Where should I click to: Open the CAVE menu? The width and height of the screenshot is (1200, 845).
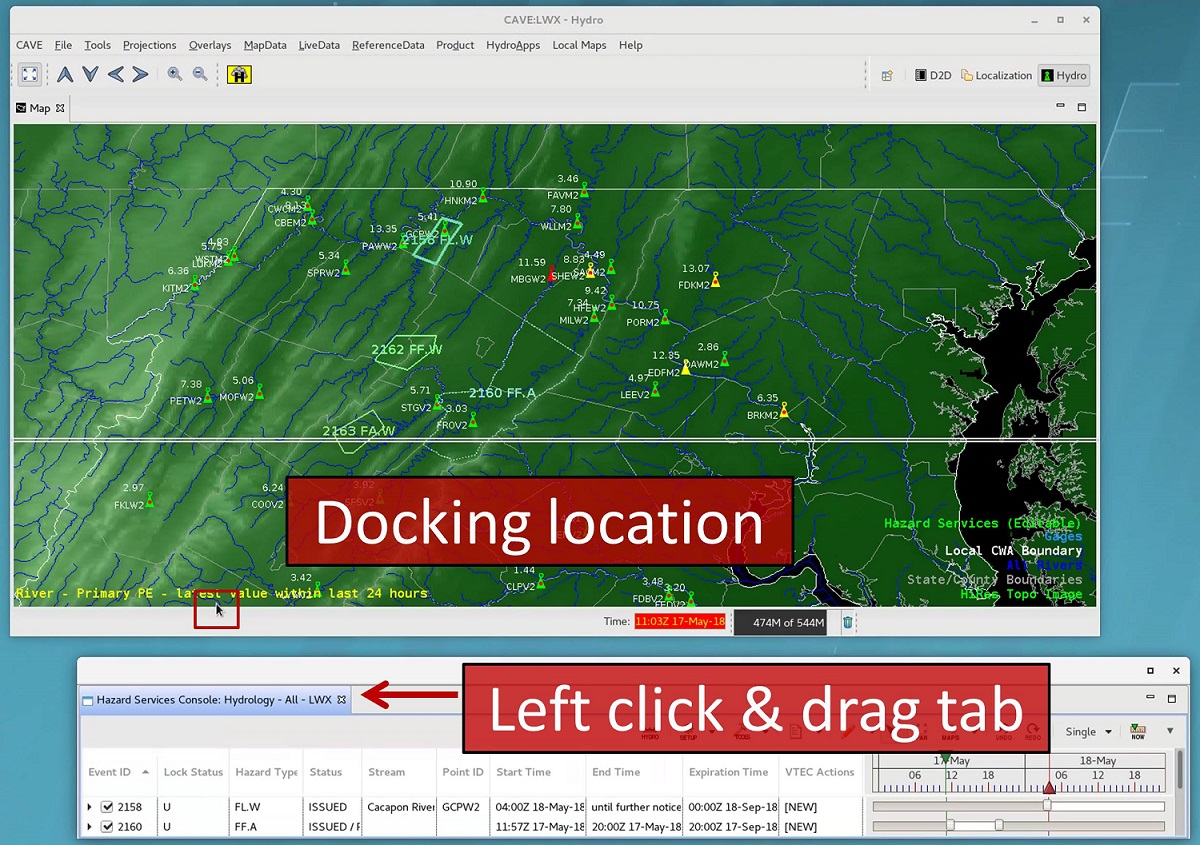pyautogui.click(x=29, y=45)
